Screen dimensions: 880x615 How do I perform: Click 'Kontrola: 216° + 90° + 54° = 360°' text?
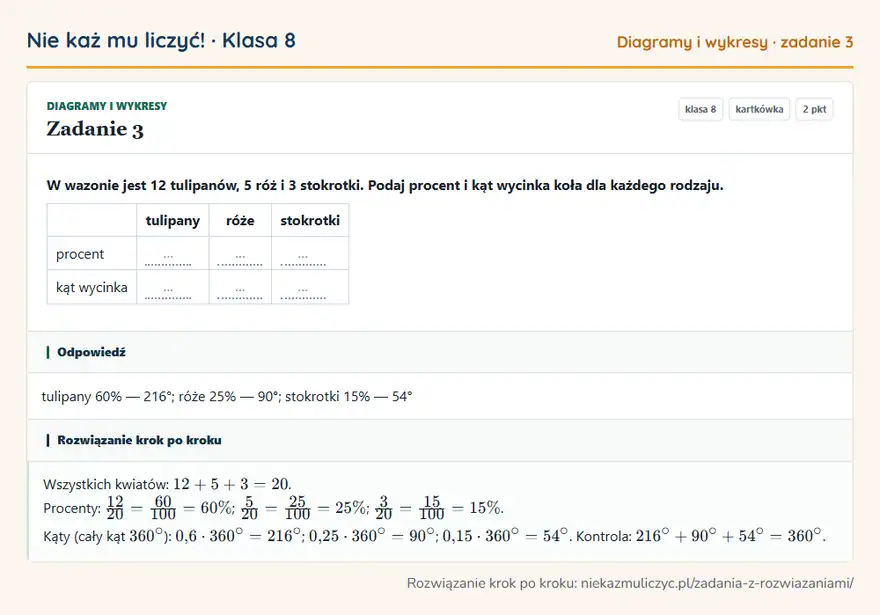point(701,536)
